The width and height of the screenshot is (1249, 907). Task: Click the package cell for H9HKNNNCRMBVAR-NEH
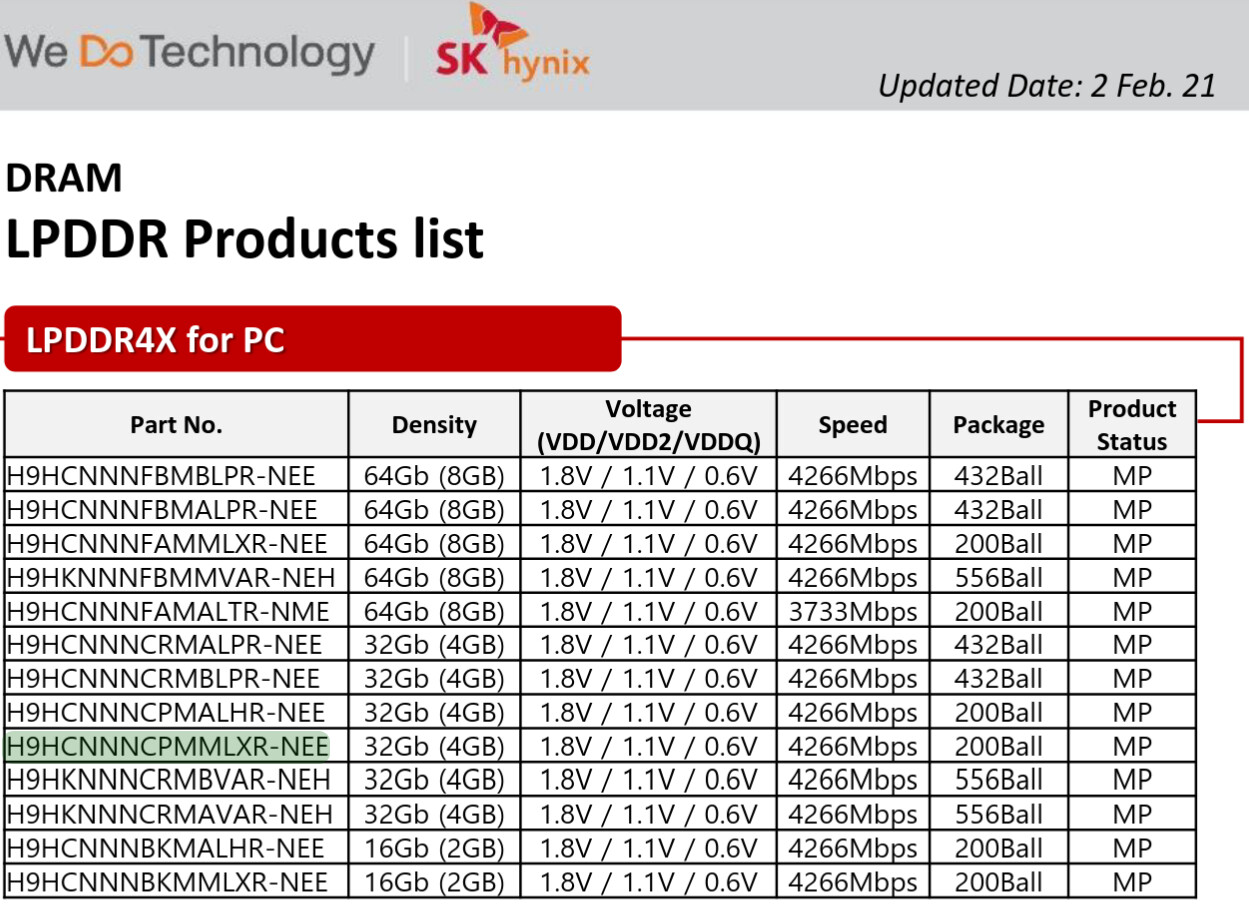click(x=998, y=781)
